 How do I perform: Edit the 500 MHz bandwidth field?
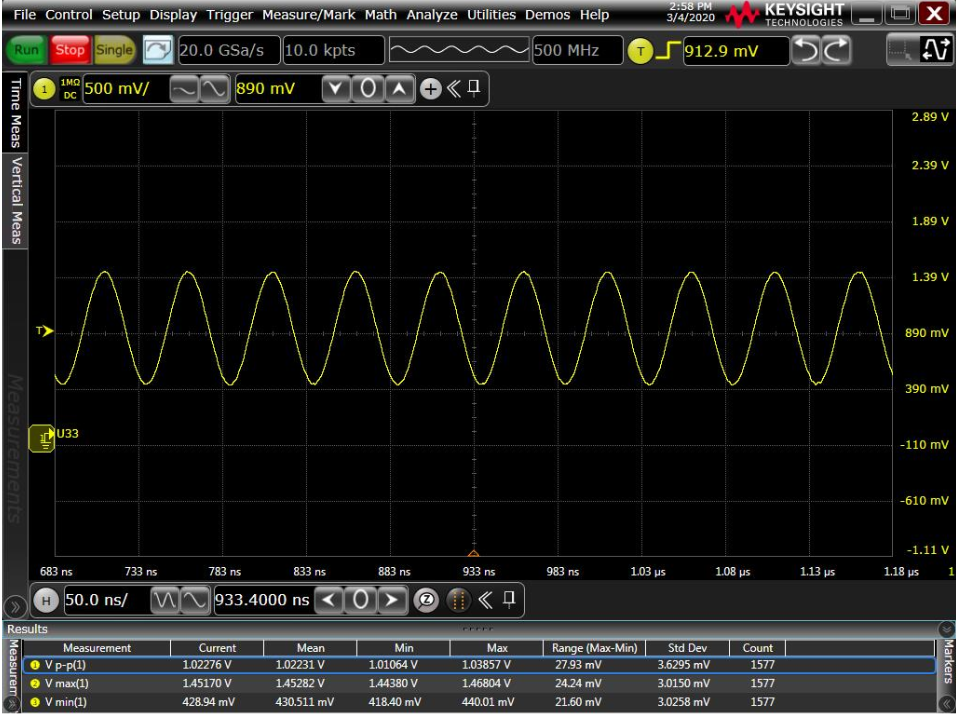(577, 51)
